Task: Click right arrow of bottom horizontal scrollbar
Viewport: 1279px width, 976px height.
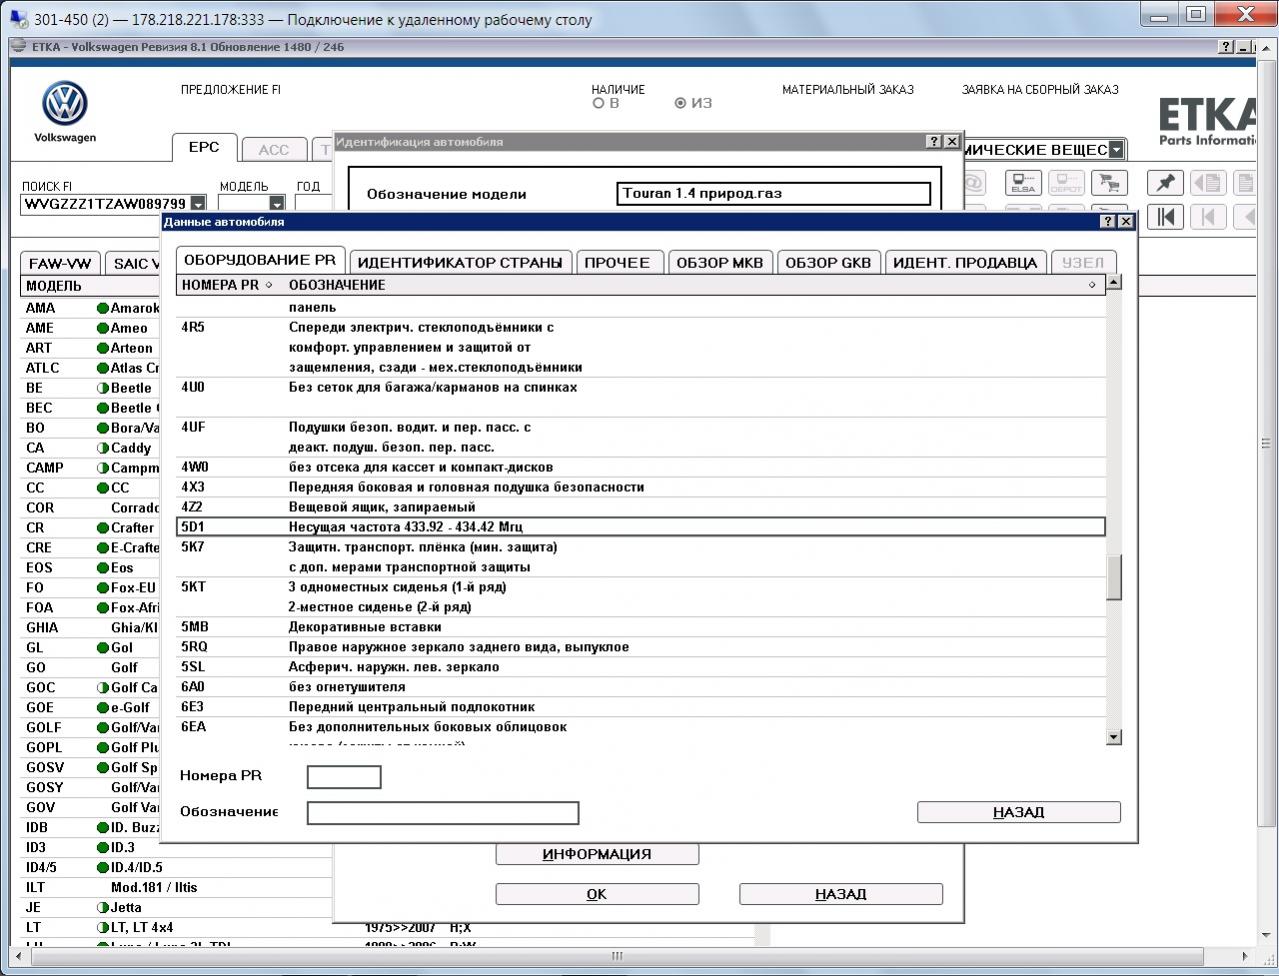Action: (x=1245, y=957)
